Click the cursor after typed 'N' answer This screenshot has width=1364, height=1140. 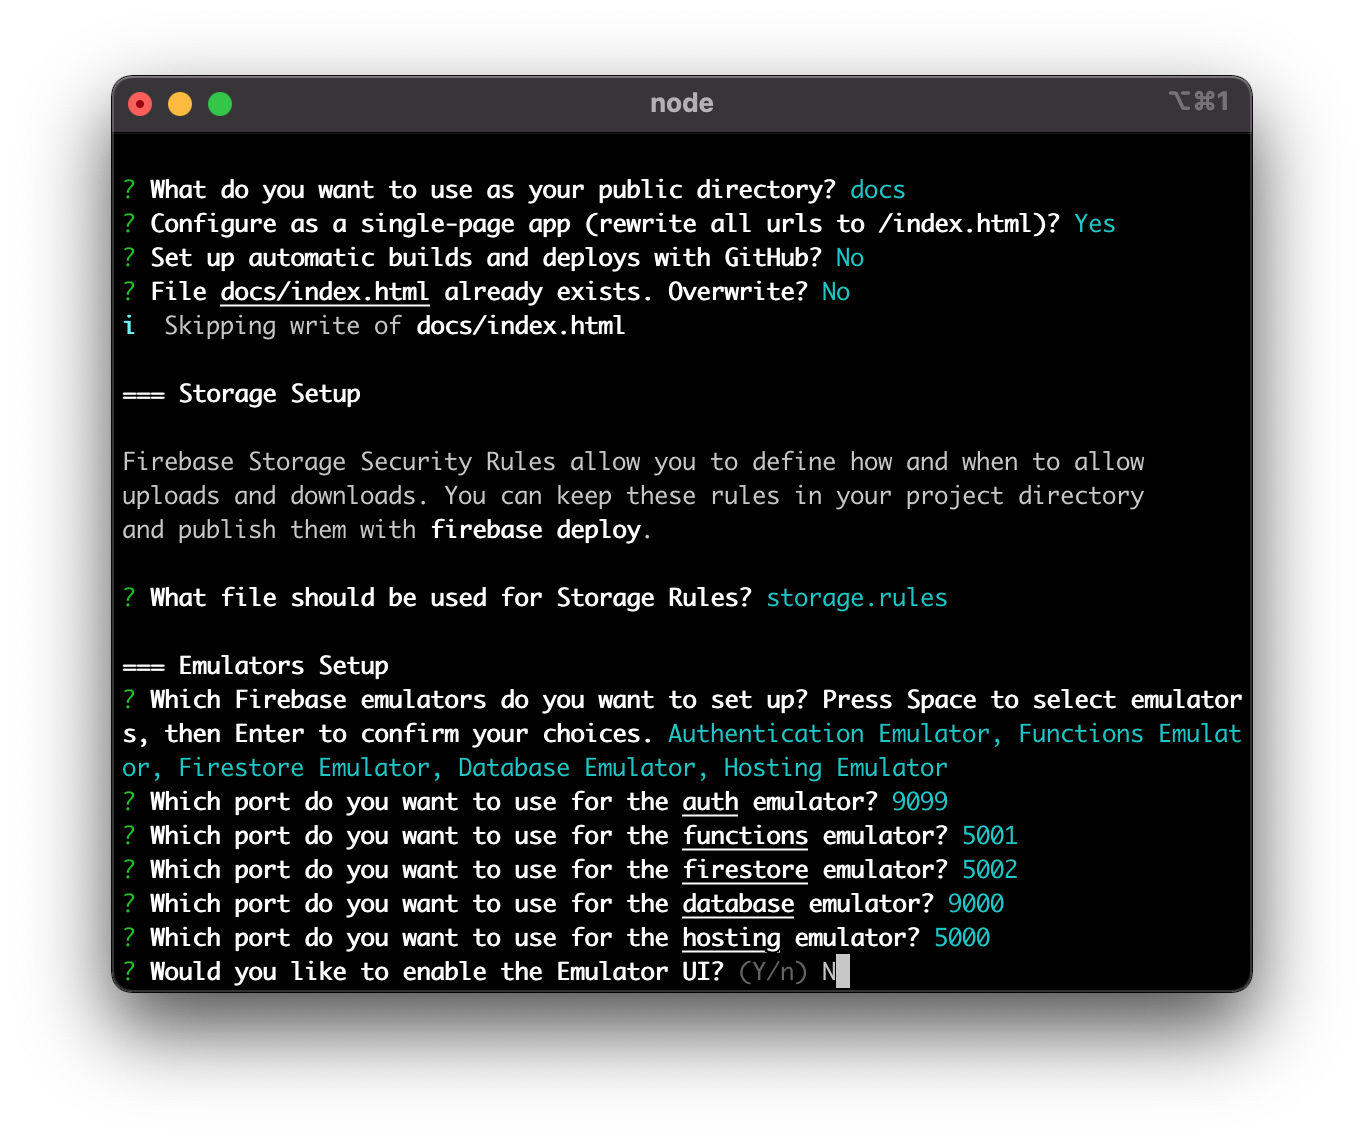(x=843, y=972)
